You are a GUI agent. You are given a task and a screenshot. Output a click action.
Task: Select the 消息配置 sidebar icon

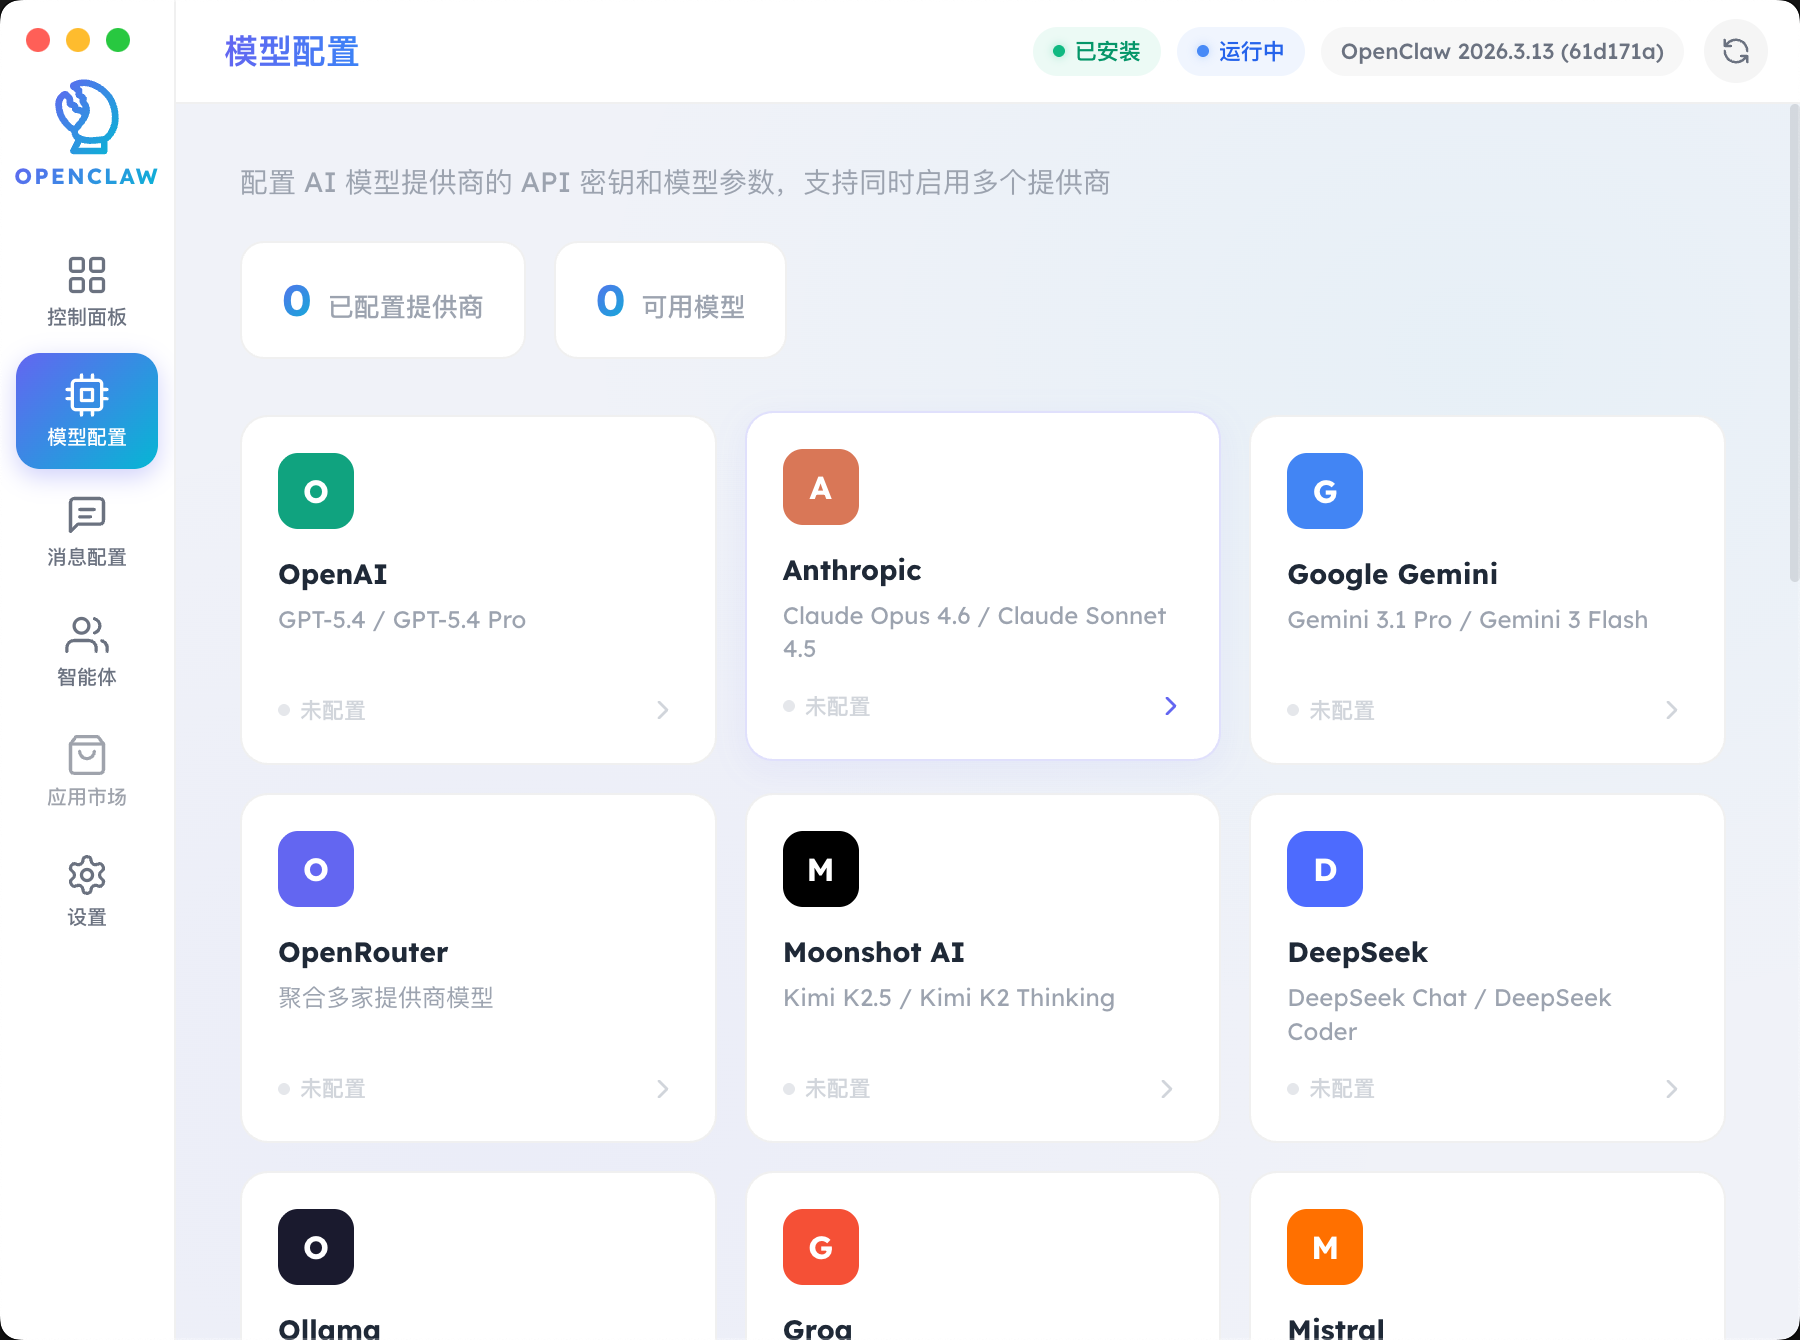tap(87, 532)
